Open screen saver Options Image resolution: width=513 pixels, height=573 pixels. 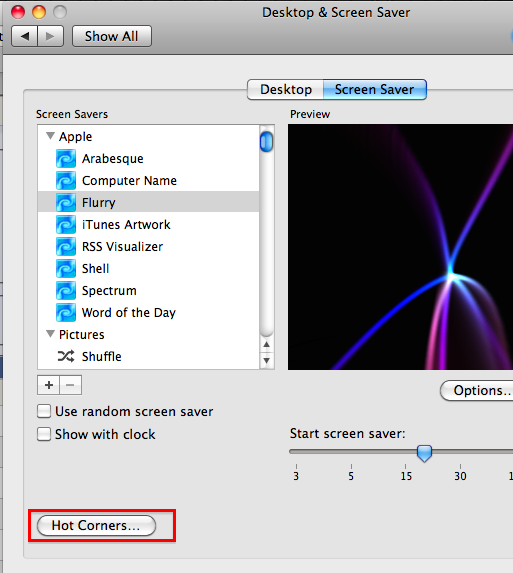coord(477,391)
